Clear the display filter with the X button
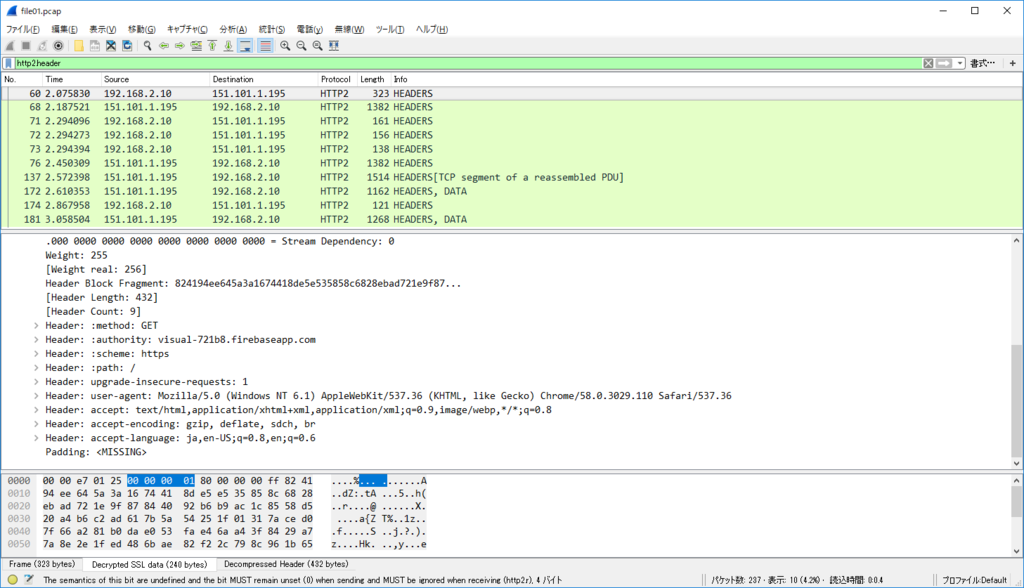The image size is (1024, 588). tap(928, 63)
